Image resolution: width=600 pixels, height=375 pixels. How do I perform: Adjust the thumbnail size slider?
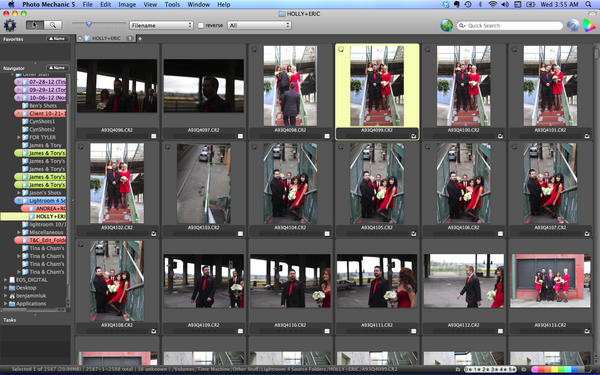89,24
